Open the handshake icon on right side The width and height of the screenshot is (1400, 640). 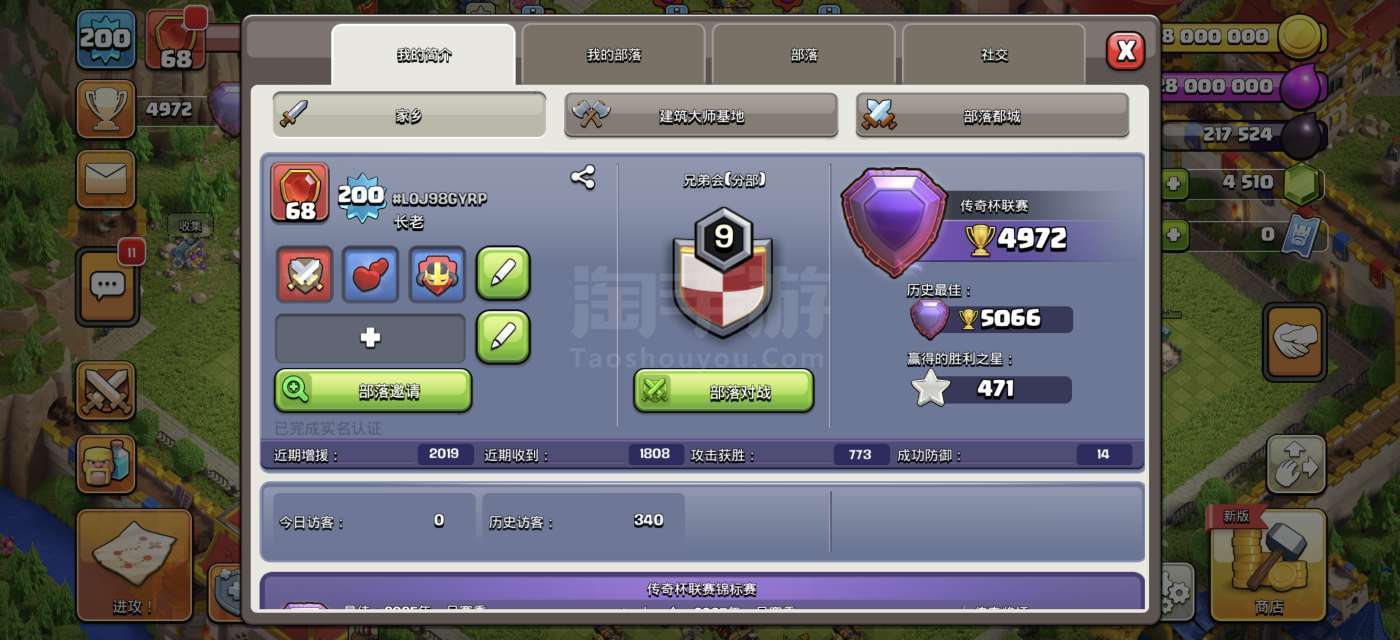click(x=1296, y=343)
